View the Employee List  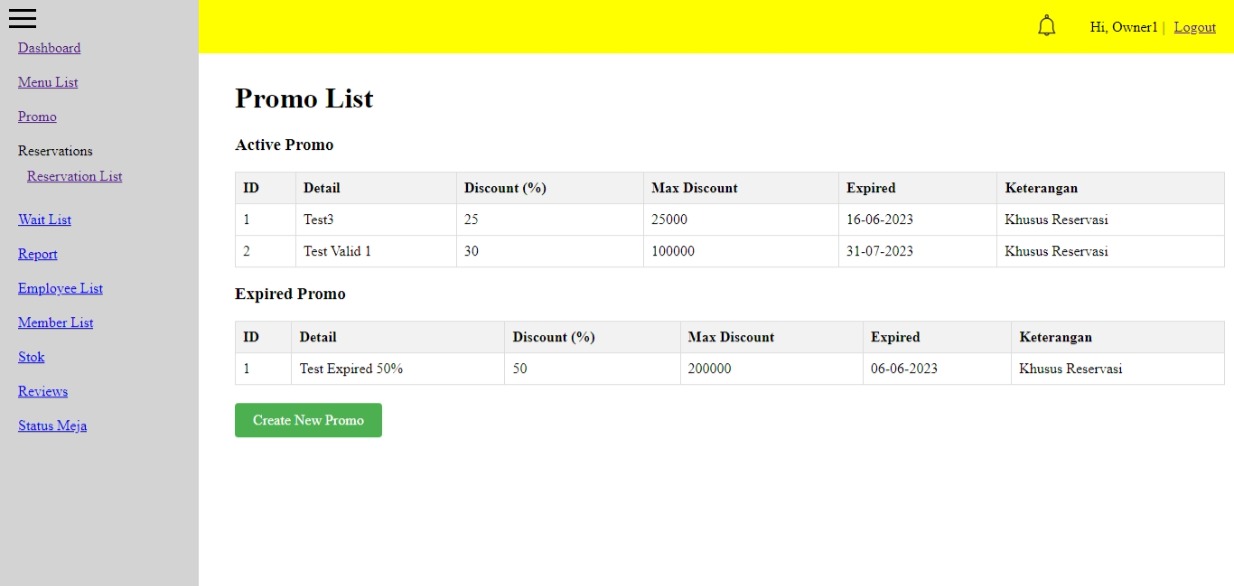pyautogui.click(x=60, y=288)
